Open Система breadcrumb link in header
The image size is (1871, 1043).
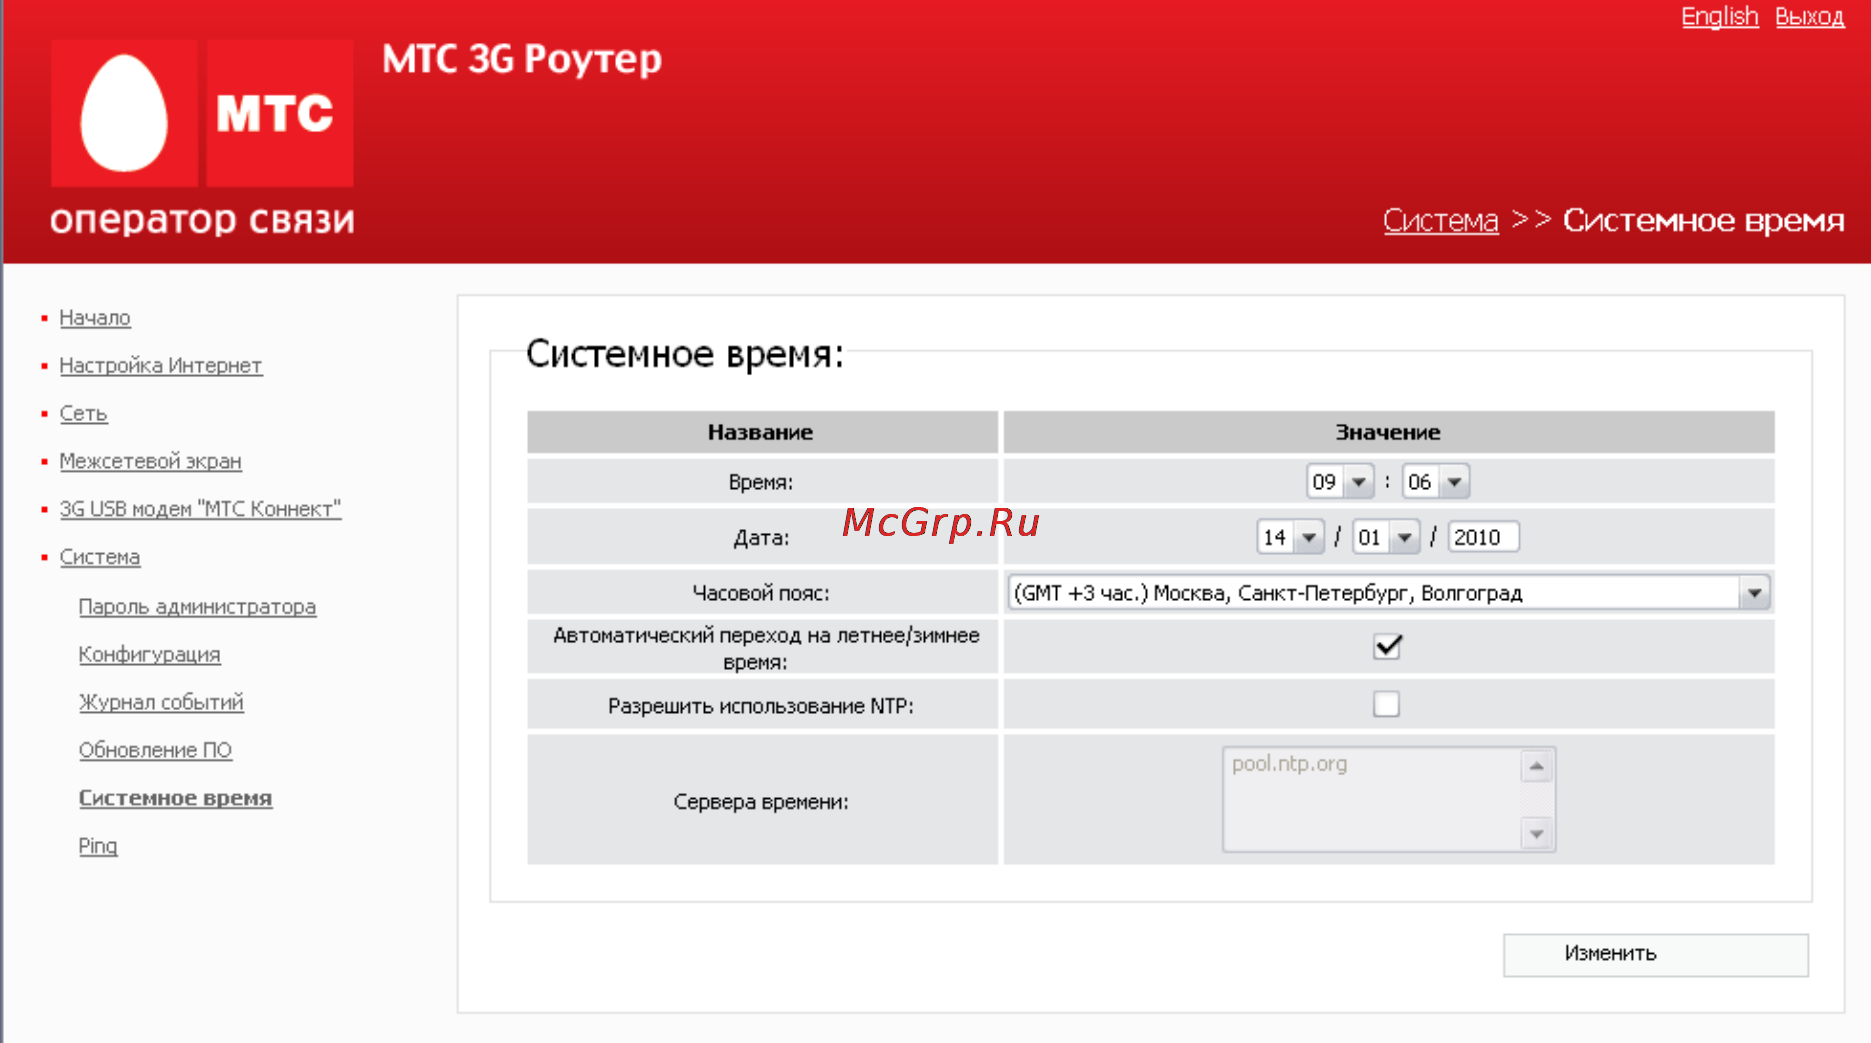tap(1441, 221)
